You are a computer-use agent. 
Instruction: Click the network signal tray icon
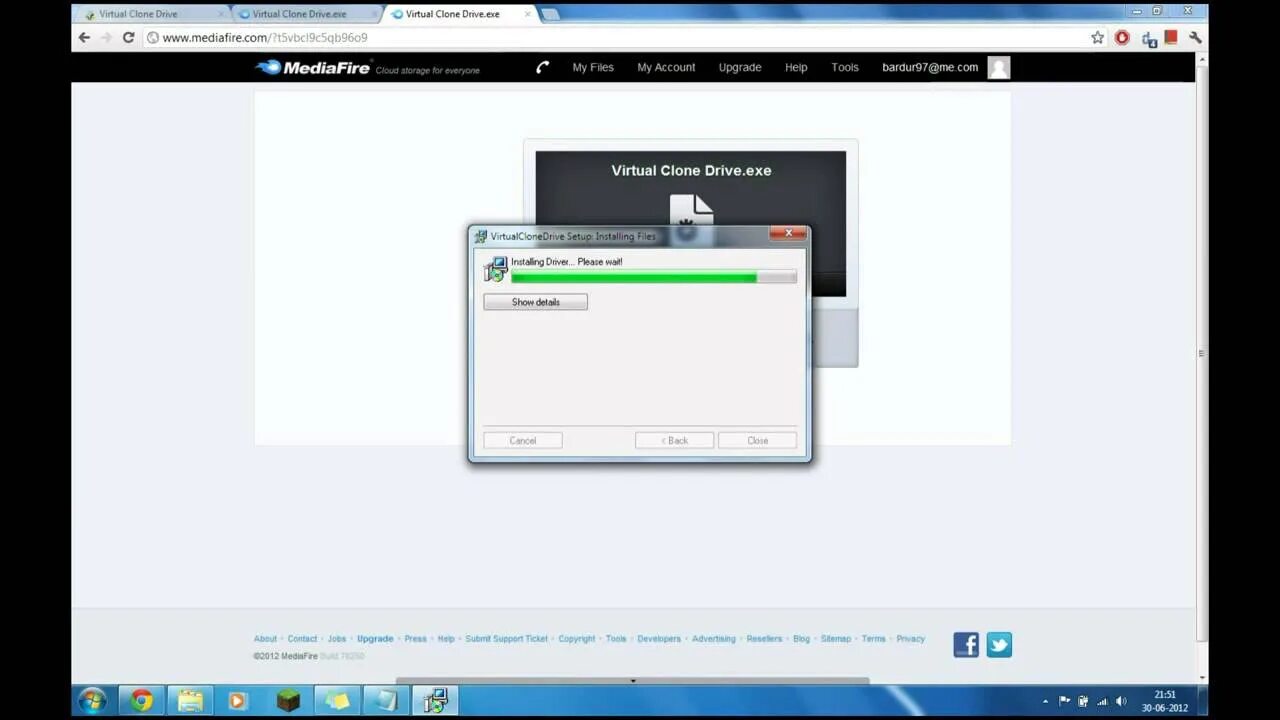(x=1102, y=701)
